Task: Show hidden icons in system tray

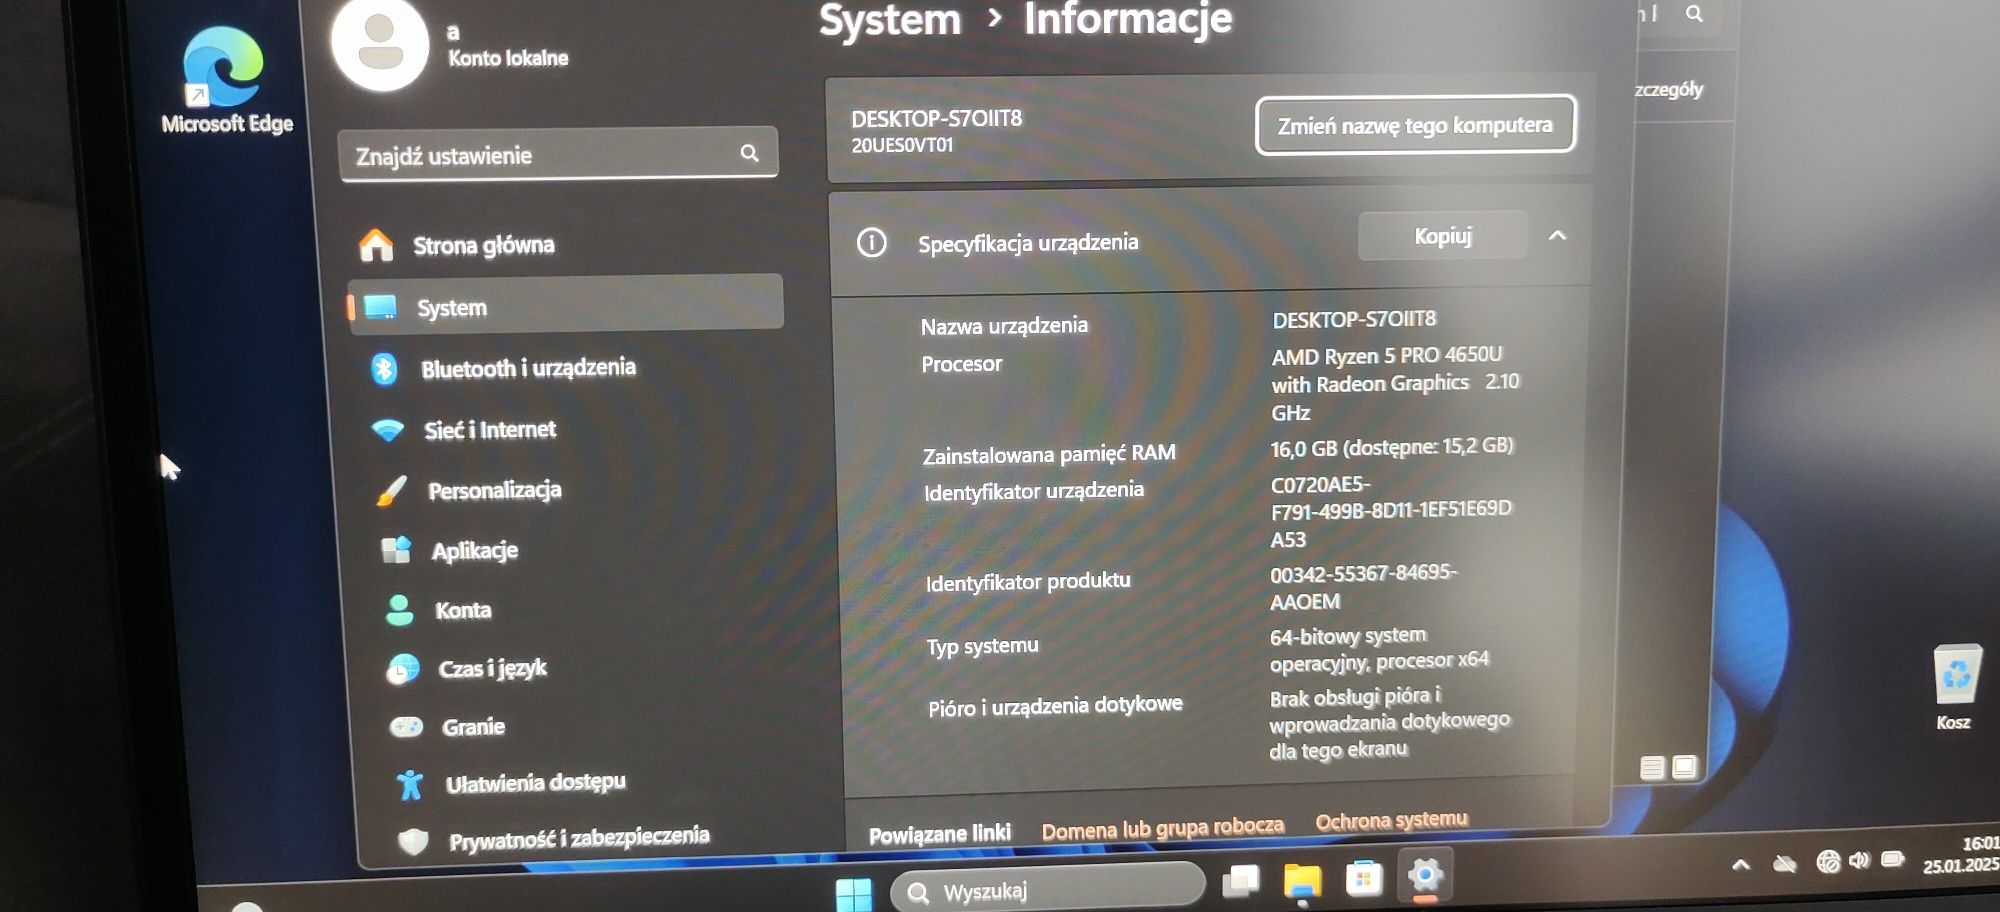Action: [x=1740, y=864]
